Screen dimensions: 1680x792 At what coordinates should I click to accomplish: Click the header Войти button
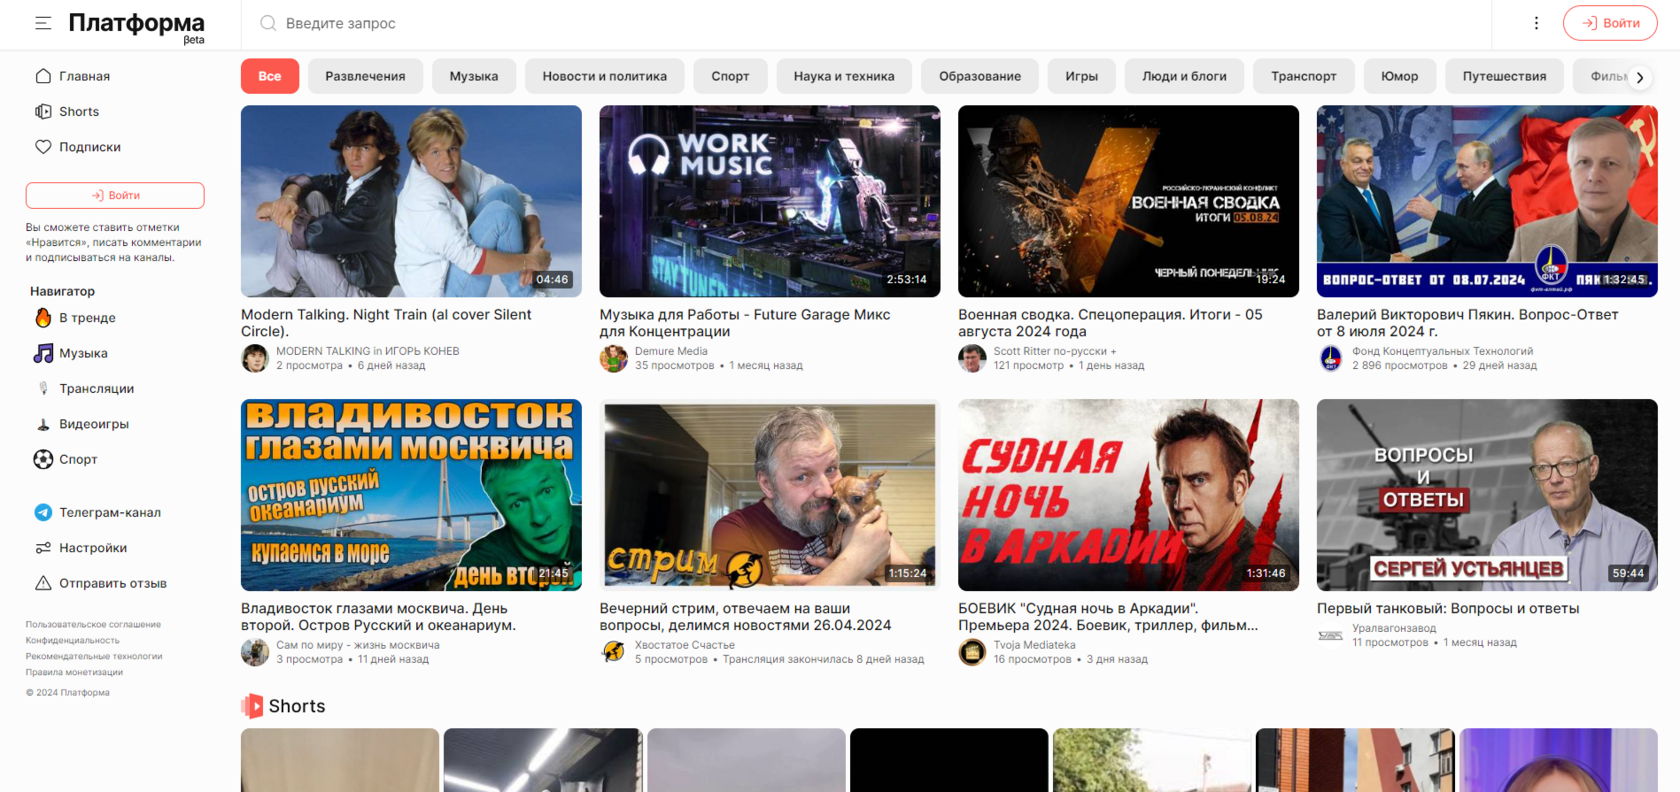[1610, 23]
